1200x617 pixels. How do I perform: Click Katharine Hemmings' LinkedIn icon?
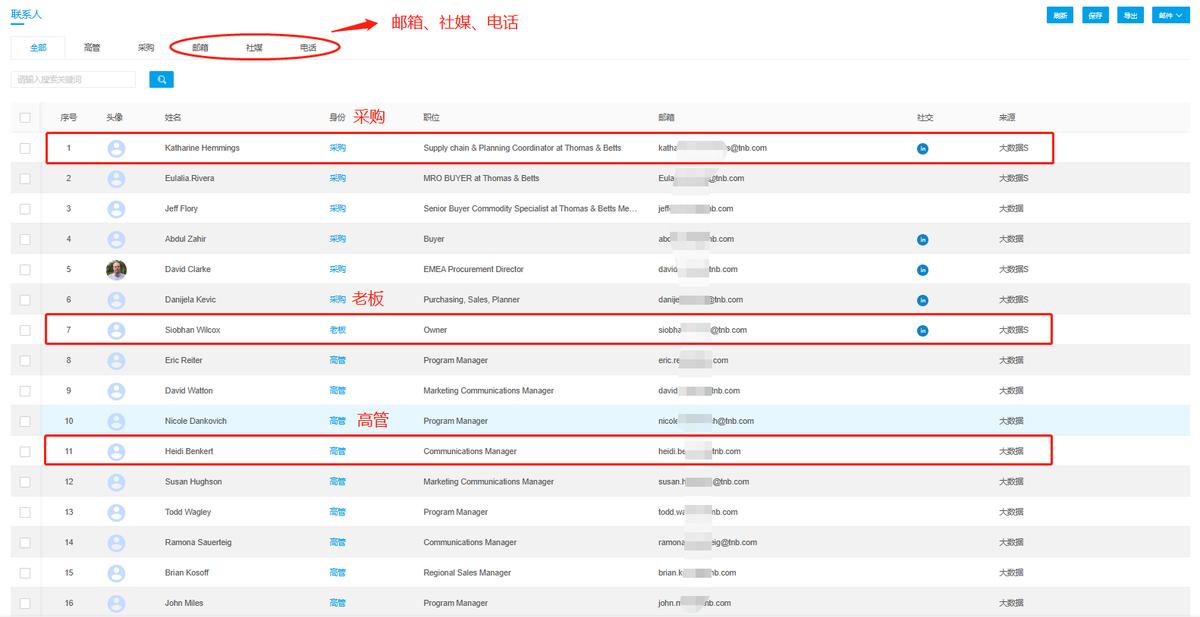tap(922, 148)
